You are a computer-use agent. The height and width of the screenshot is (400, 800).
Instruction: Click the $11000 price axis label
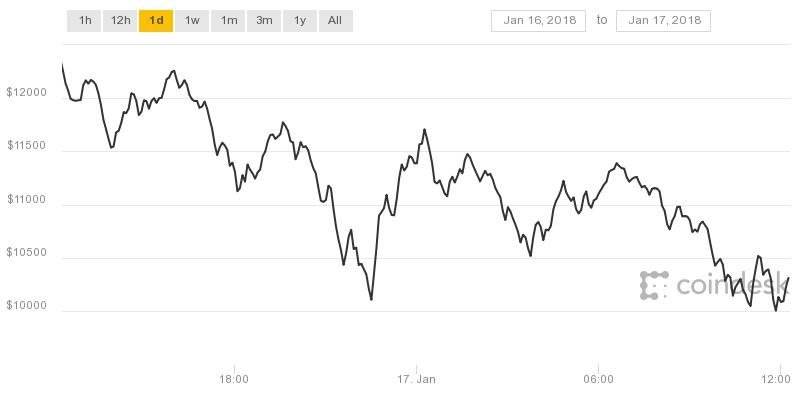[26, 200]
